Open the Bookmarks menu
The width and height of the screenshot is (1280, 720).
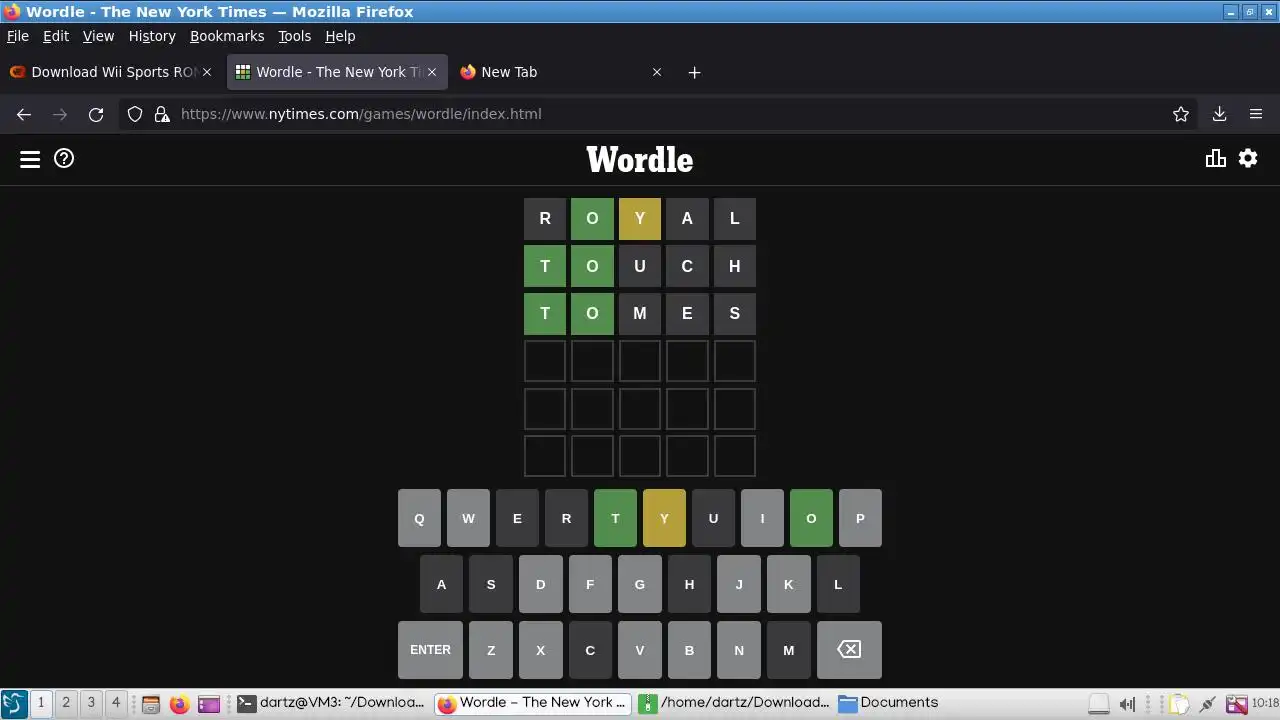click(227, 36)
